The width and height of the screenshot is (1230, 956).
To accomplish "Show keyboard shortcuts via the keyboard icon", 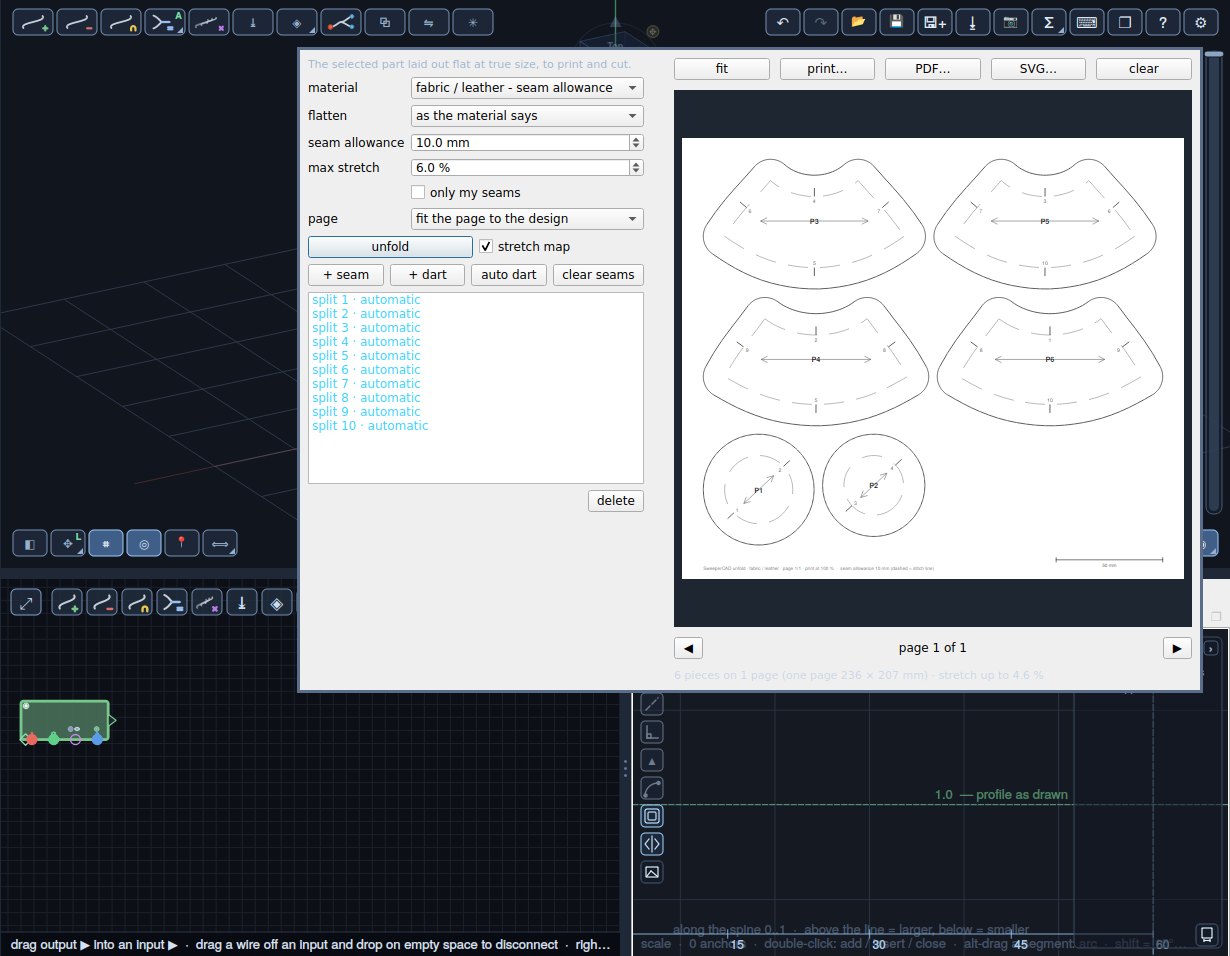I will click(1087, 22).
